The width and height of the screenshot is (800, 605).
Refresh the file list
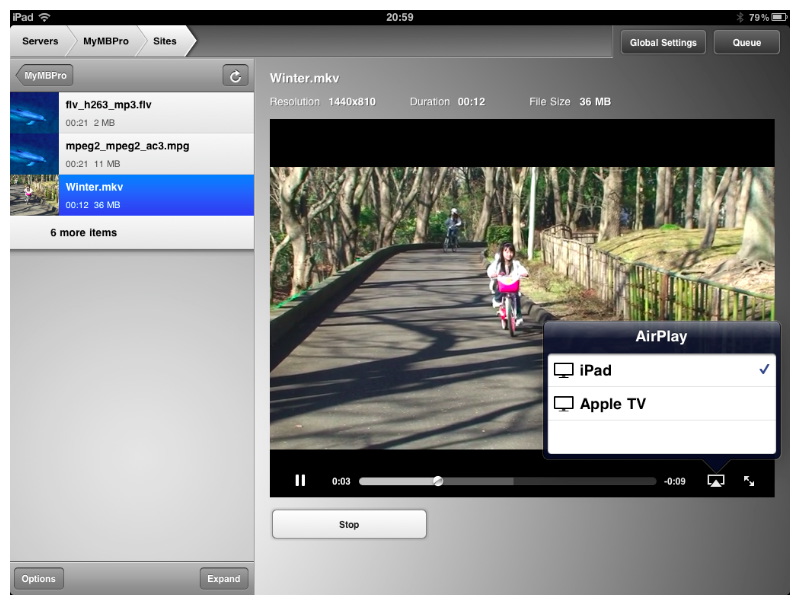click(x=235, y=76)
